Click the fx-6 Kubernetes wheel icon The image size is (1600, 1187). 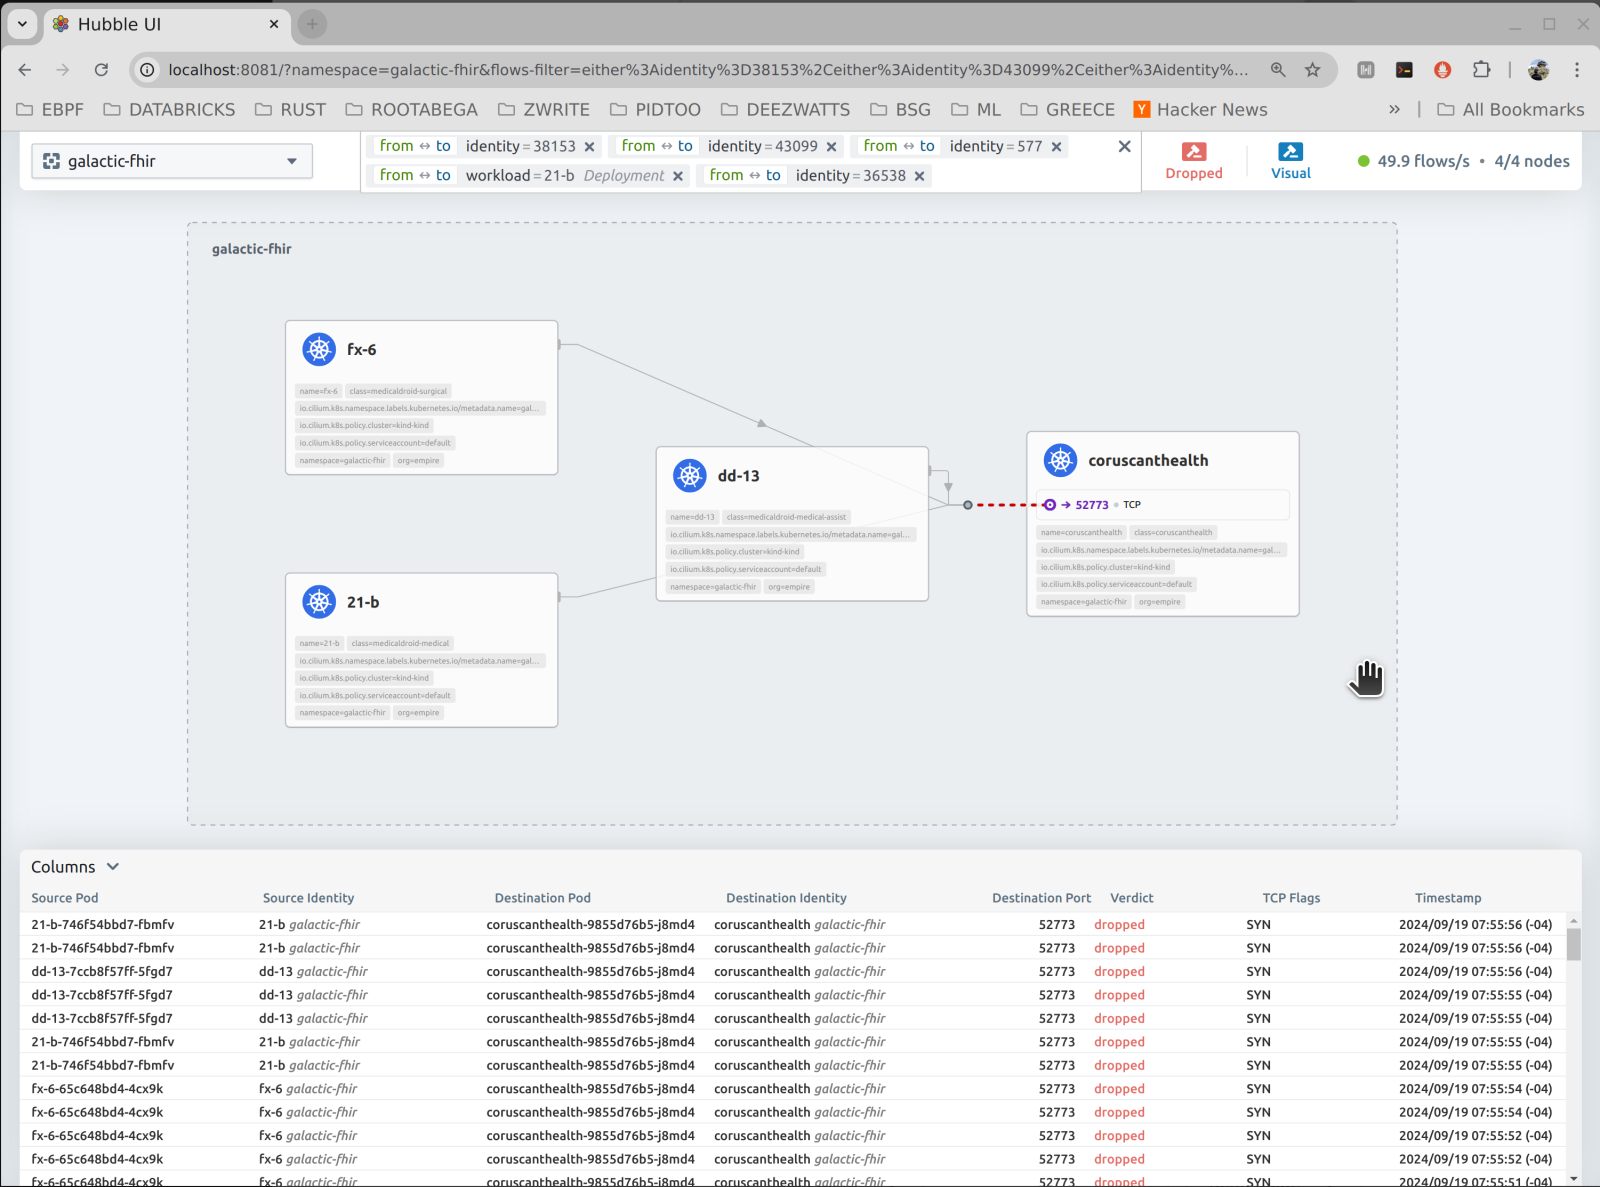click(319, 349)
